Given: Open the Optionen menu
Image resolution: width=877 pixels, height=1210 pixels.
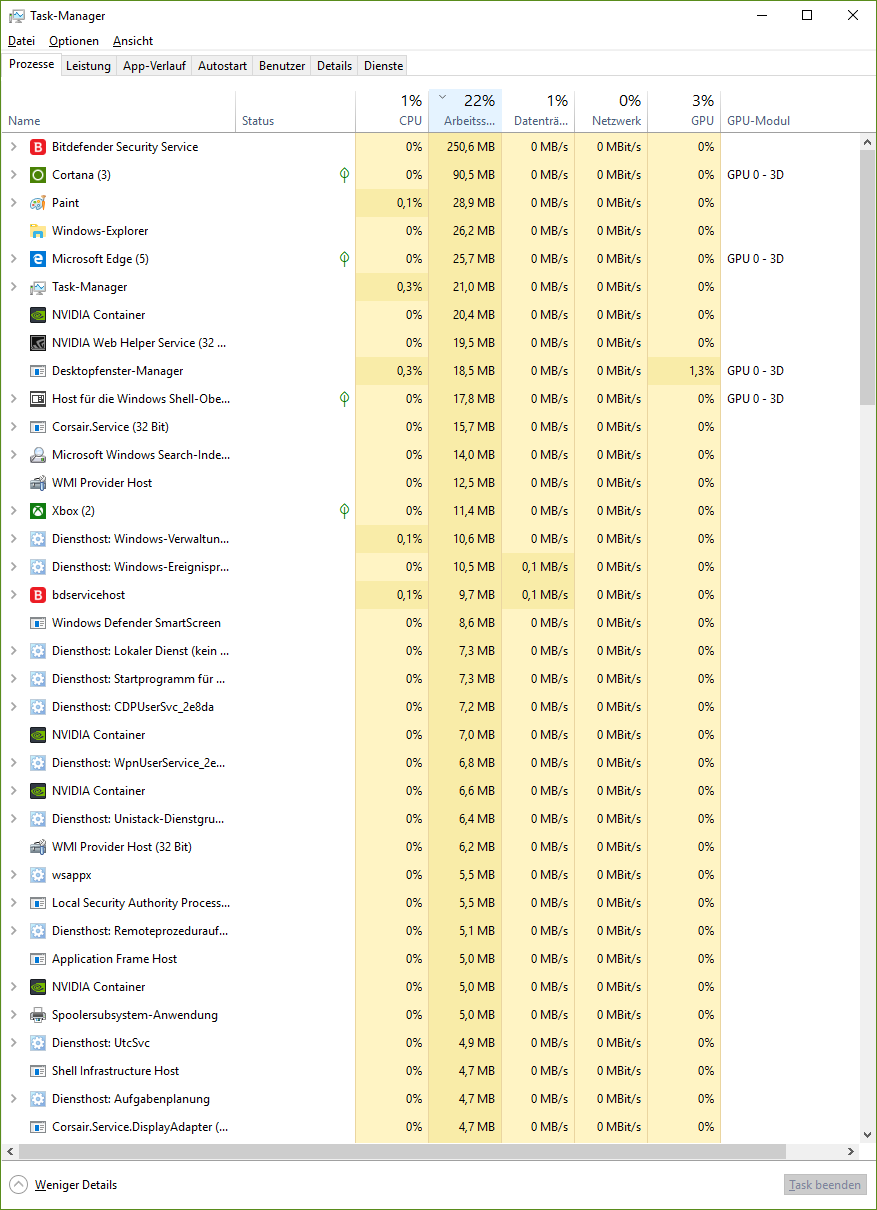Looking at the screenshot, I should (74, 41).
